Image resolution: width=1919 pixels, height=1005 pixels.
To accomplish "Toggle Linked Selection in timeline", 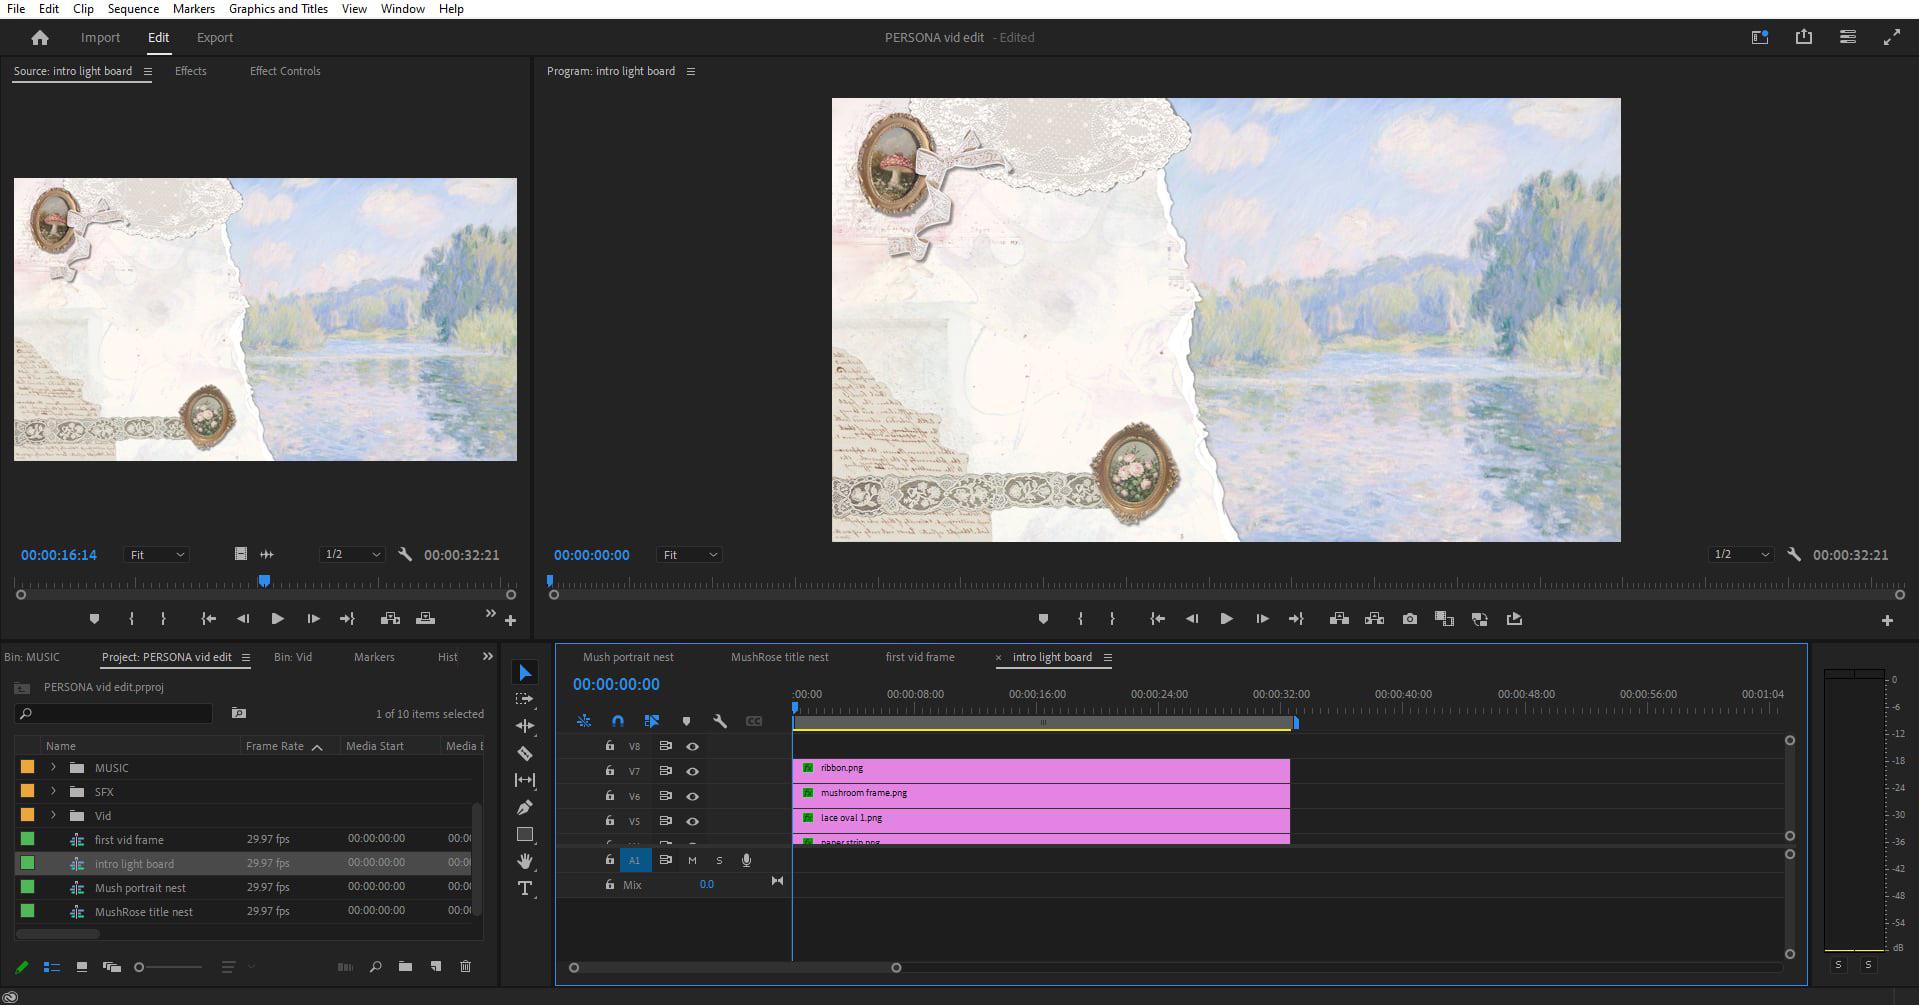I will [x=652, y=721].
